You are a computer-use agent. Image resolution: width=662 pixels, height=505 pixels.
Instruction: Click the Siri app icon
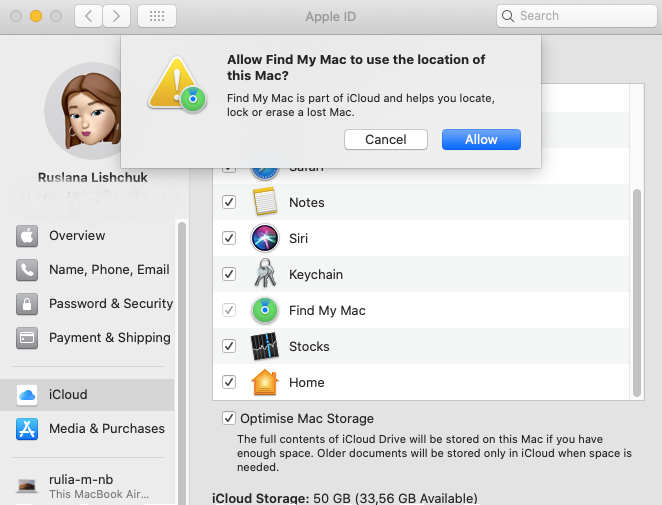pos(265,238)
